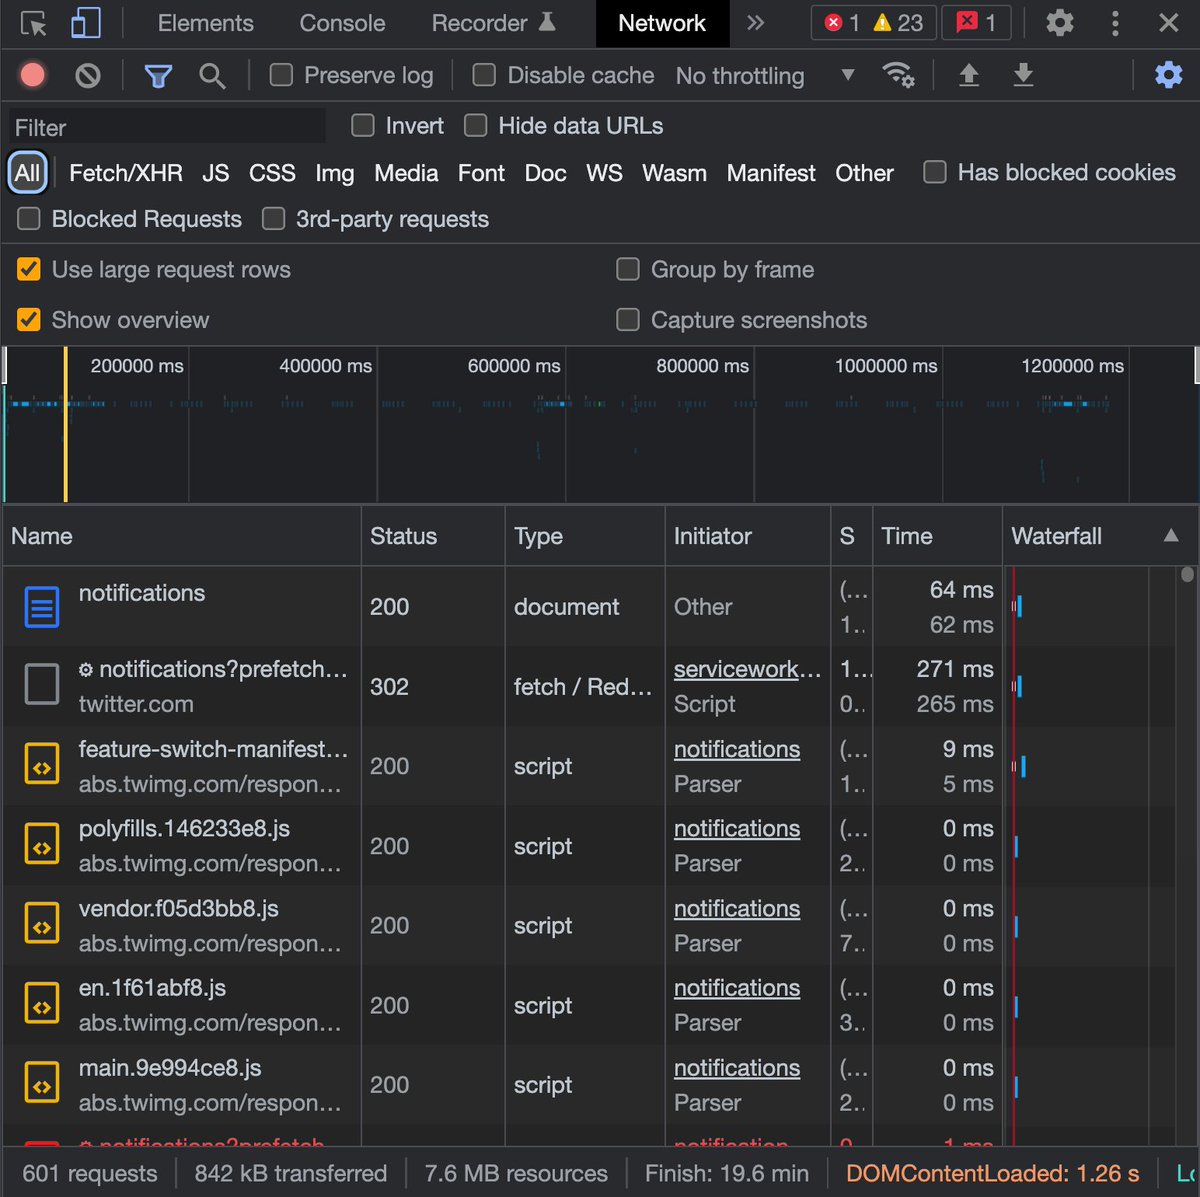Switch to the Console tab

(342, 23)
